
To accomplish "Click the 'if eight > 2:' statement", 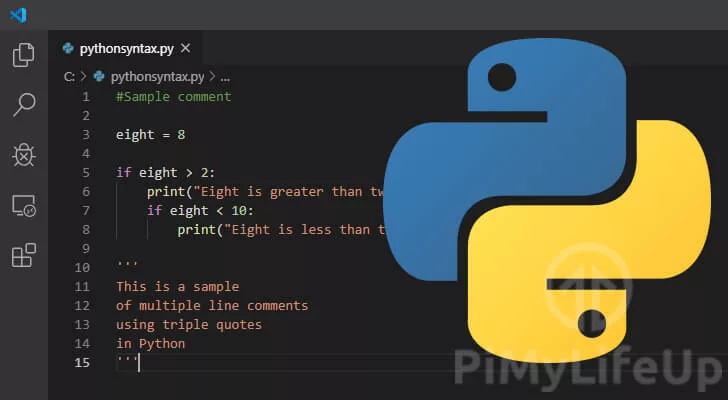I will [165, 172].
